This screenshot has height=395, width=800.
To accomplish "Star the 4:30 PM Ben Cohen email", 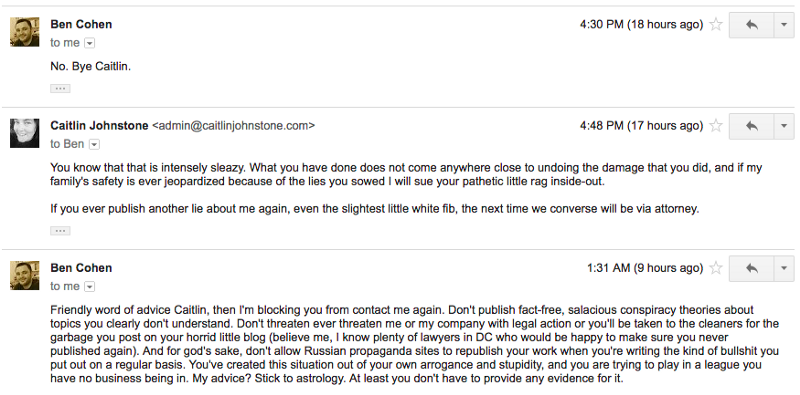I will [x=716, y=24].
